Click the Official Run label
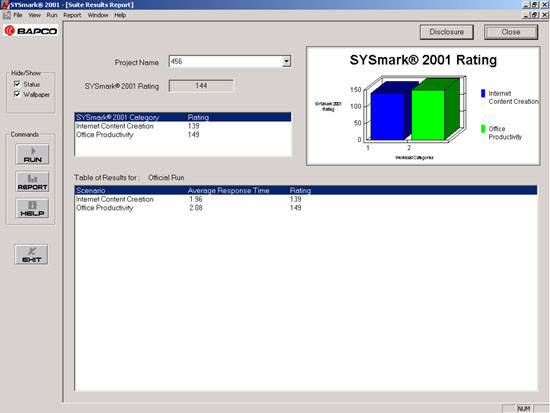The width and height of the screenshot is (550, 413). [x=166, y=178]
